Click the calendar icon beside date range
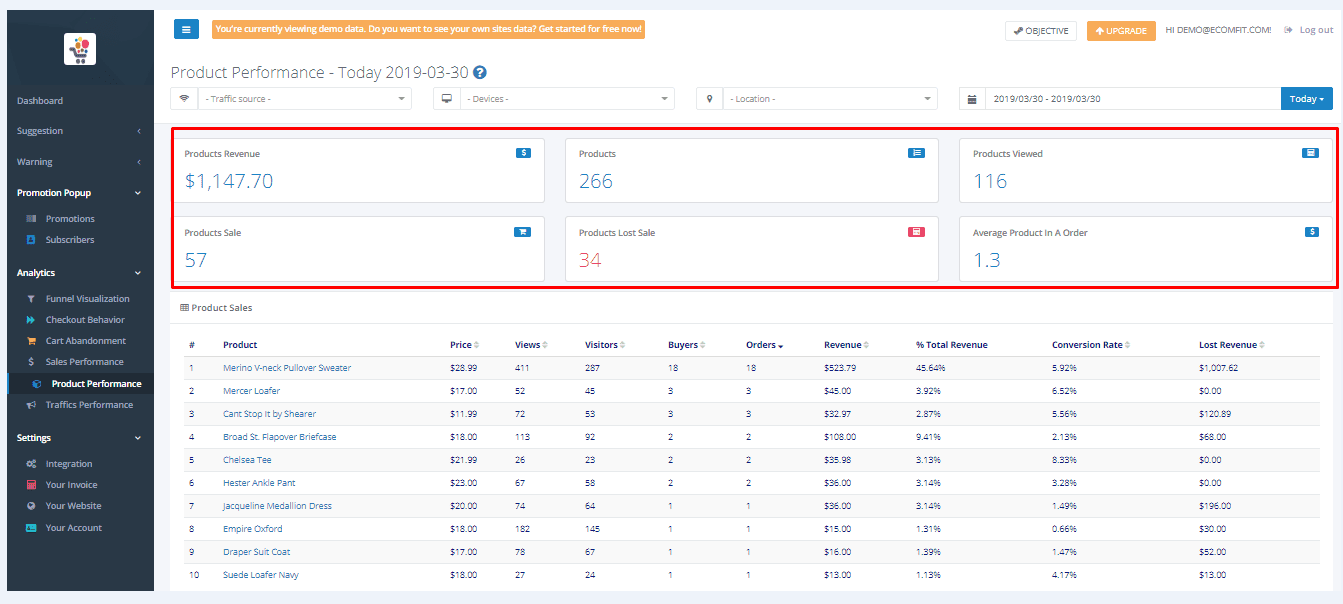The height and width of the screenshot is (604, 1343). [x=972, y=99]
